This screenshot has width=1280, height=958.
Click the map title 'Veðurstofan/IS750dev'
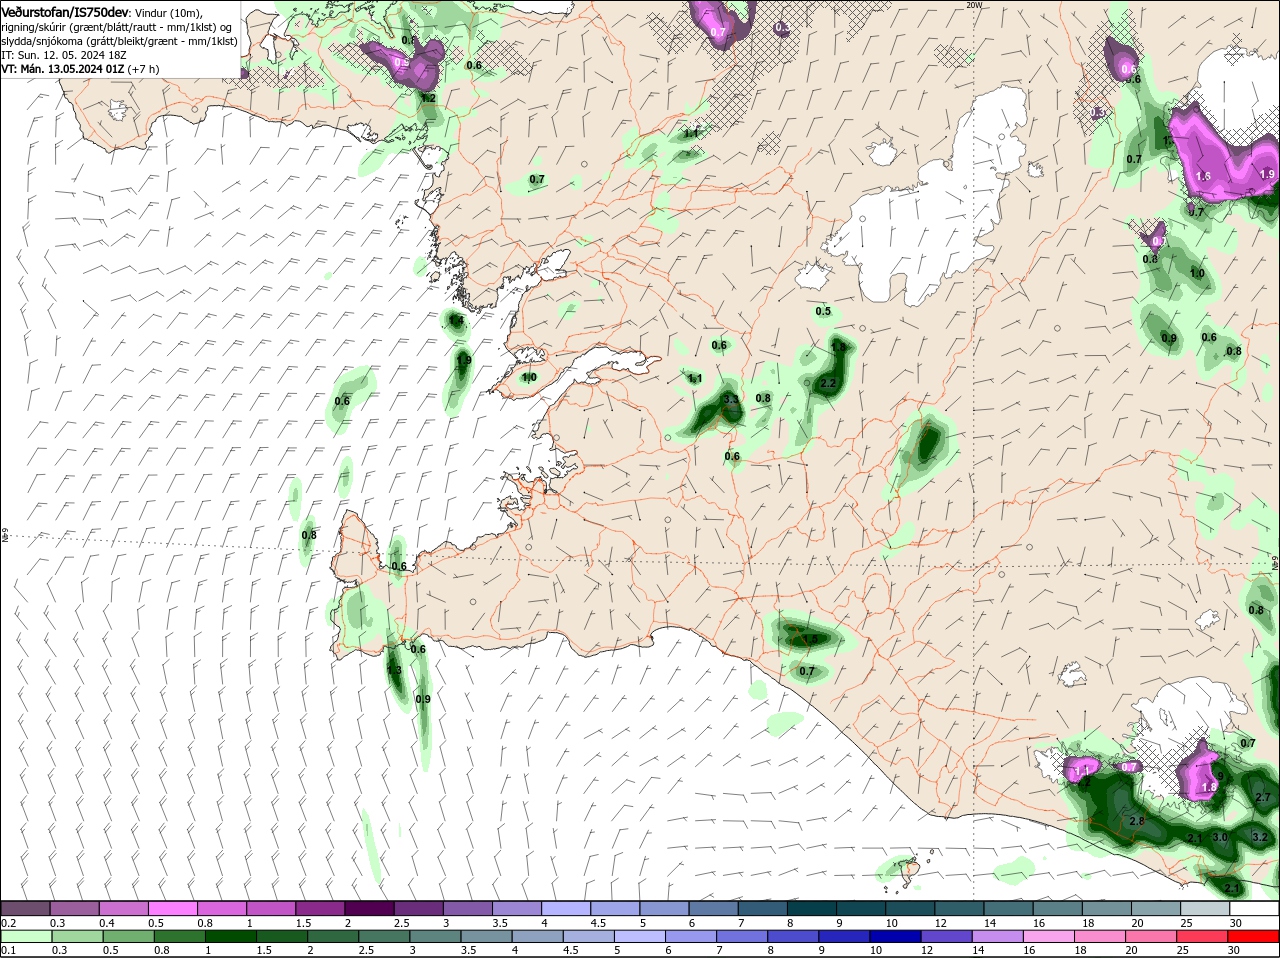pos(65,11)
